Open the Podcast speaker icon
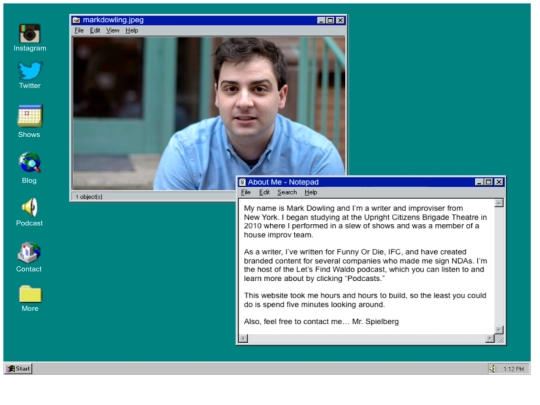540x405 pixels. 30,207
